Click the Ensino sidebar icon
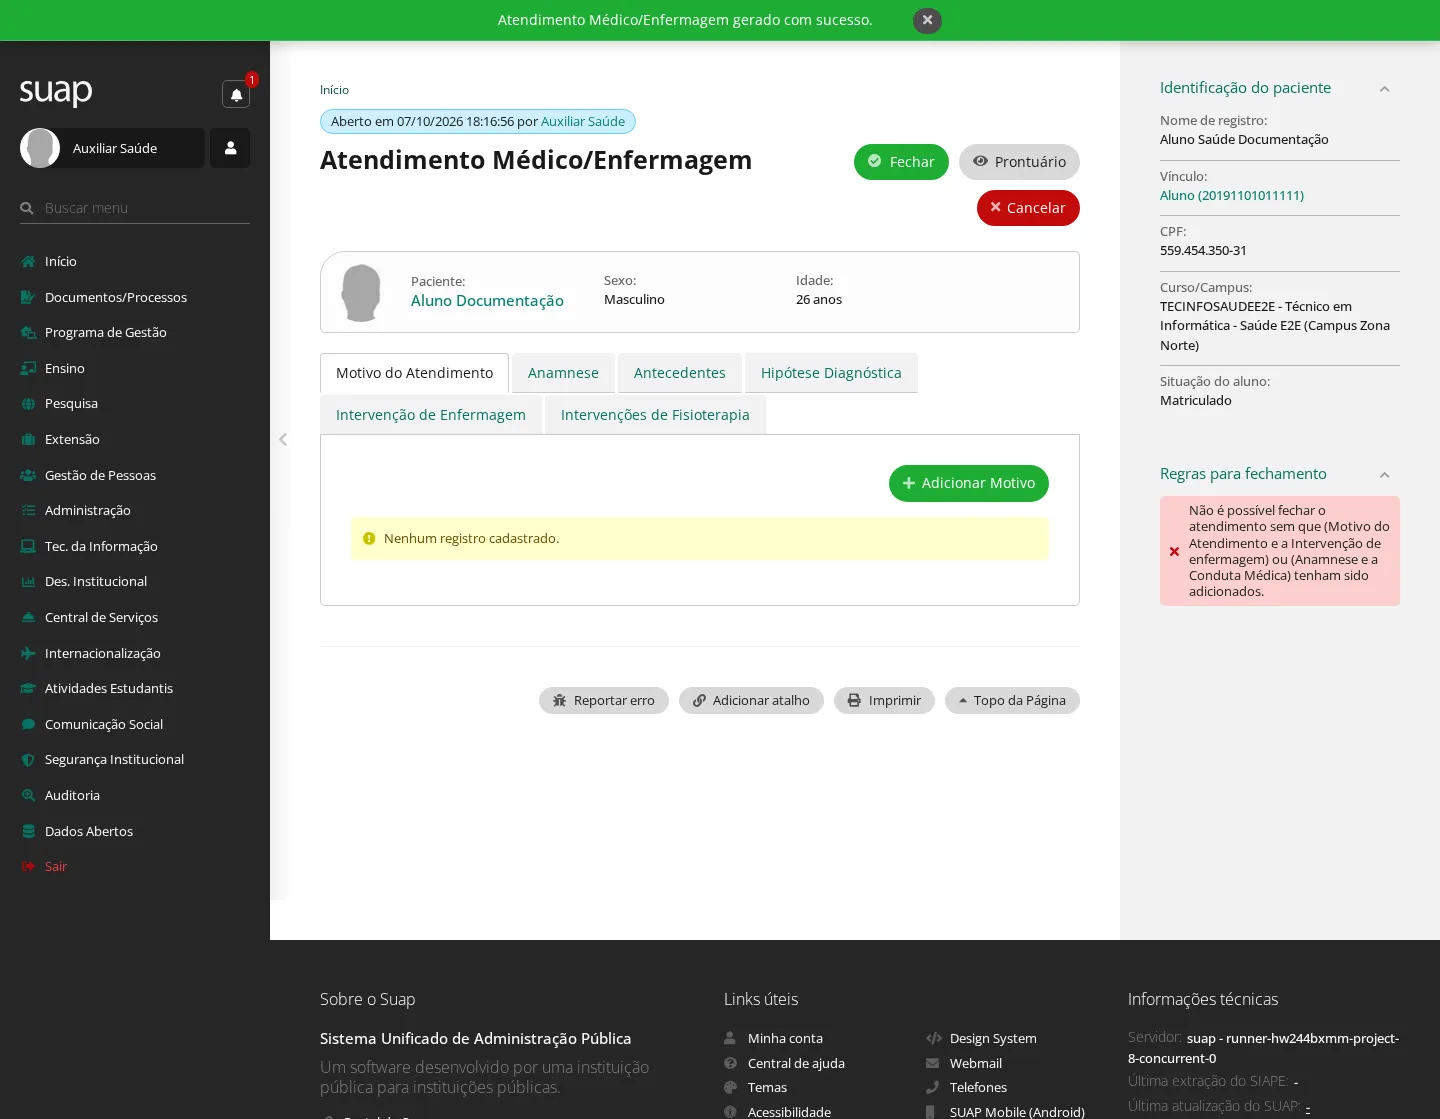Screen dimensions: 1440x1119 click(28, 368)
